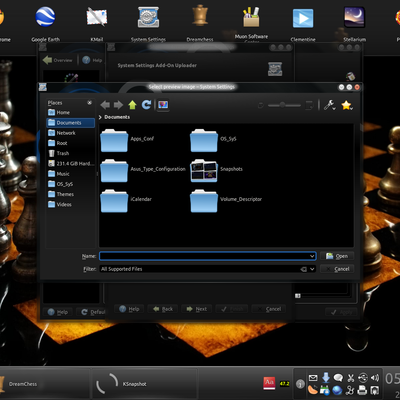The width and height of the screenshot is (400, 400).
Task: Switch to DreamChess taskbar entry
Action: pyautogui.click(x=45, y=384)
